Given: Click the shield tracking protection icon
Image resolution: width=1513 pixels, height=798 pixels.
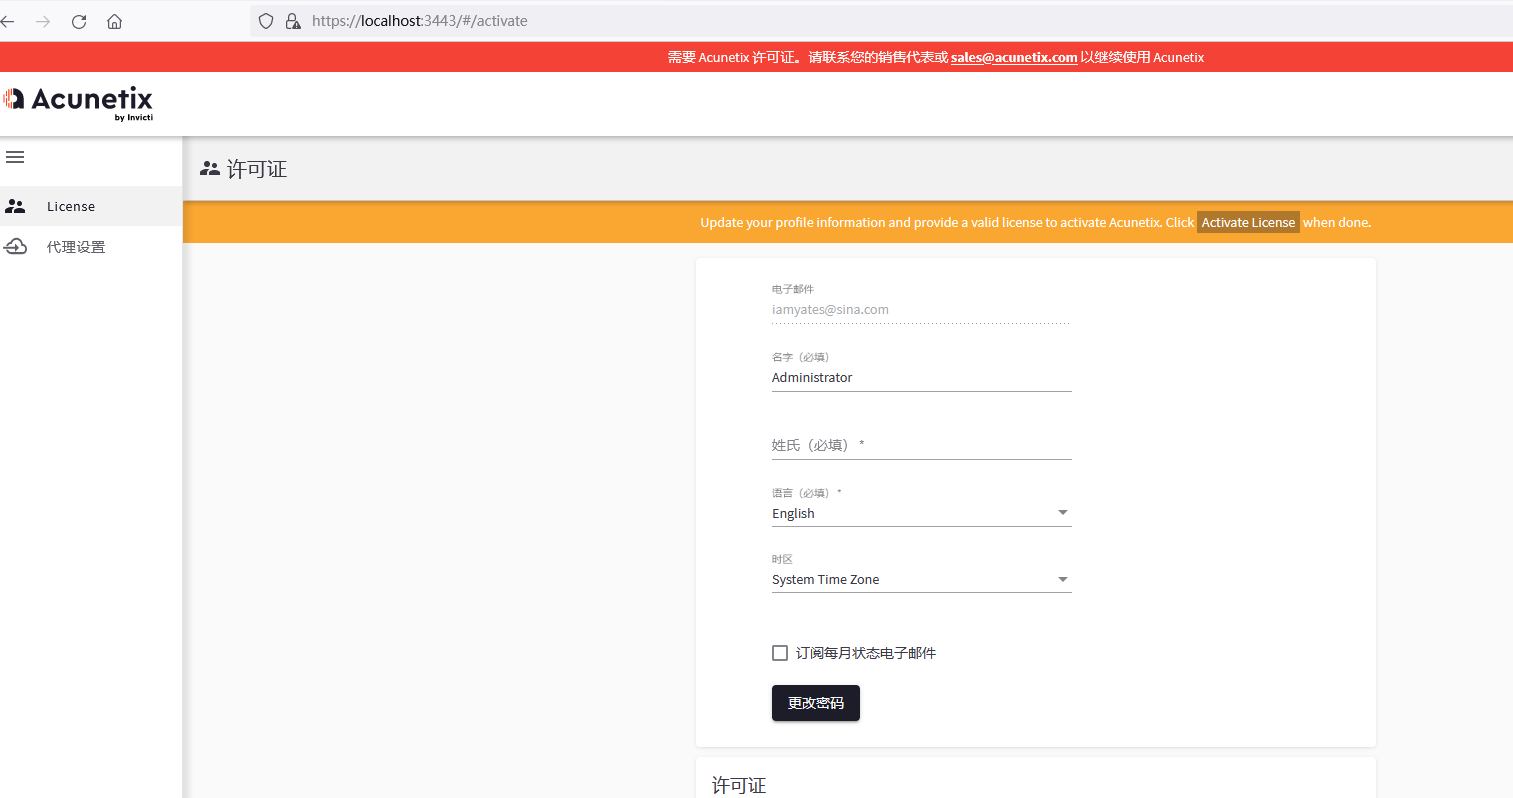Looking at the screenshot, I should (x=266, y=21).
